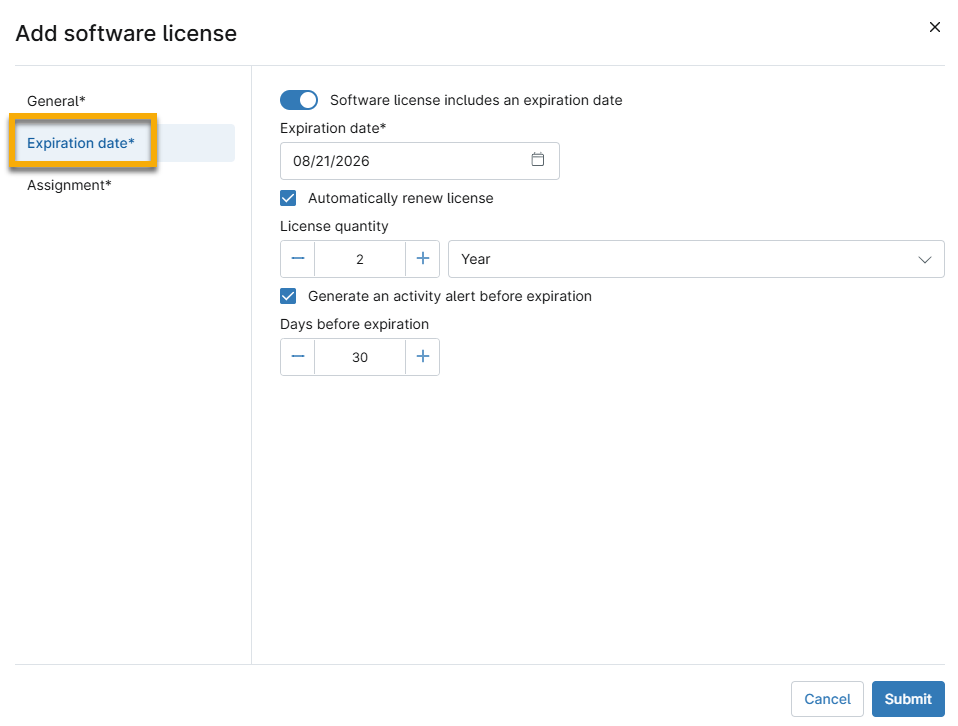
Task: Decrease Days before expiration with minus
Action: 298,357
